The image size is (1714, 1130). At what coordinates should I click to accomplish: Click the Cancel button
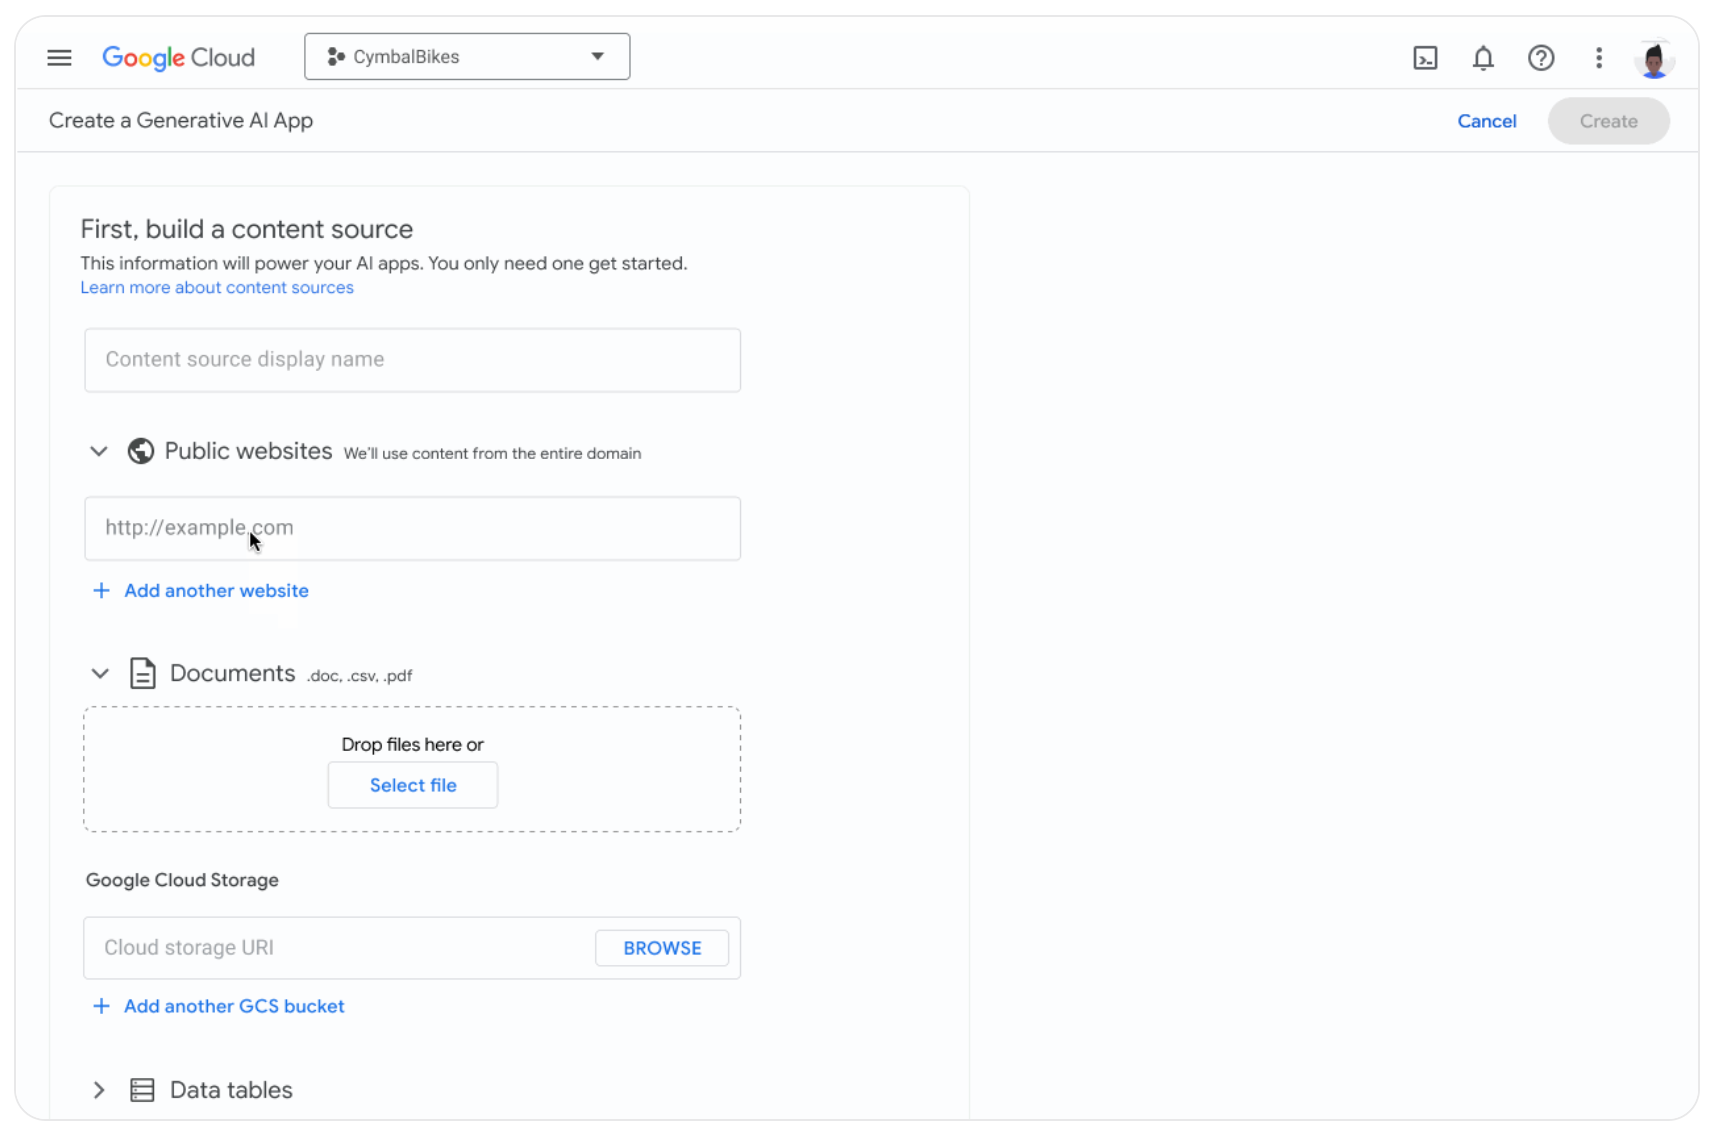tap(1486, 121)
